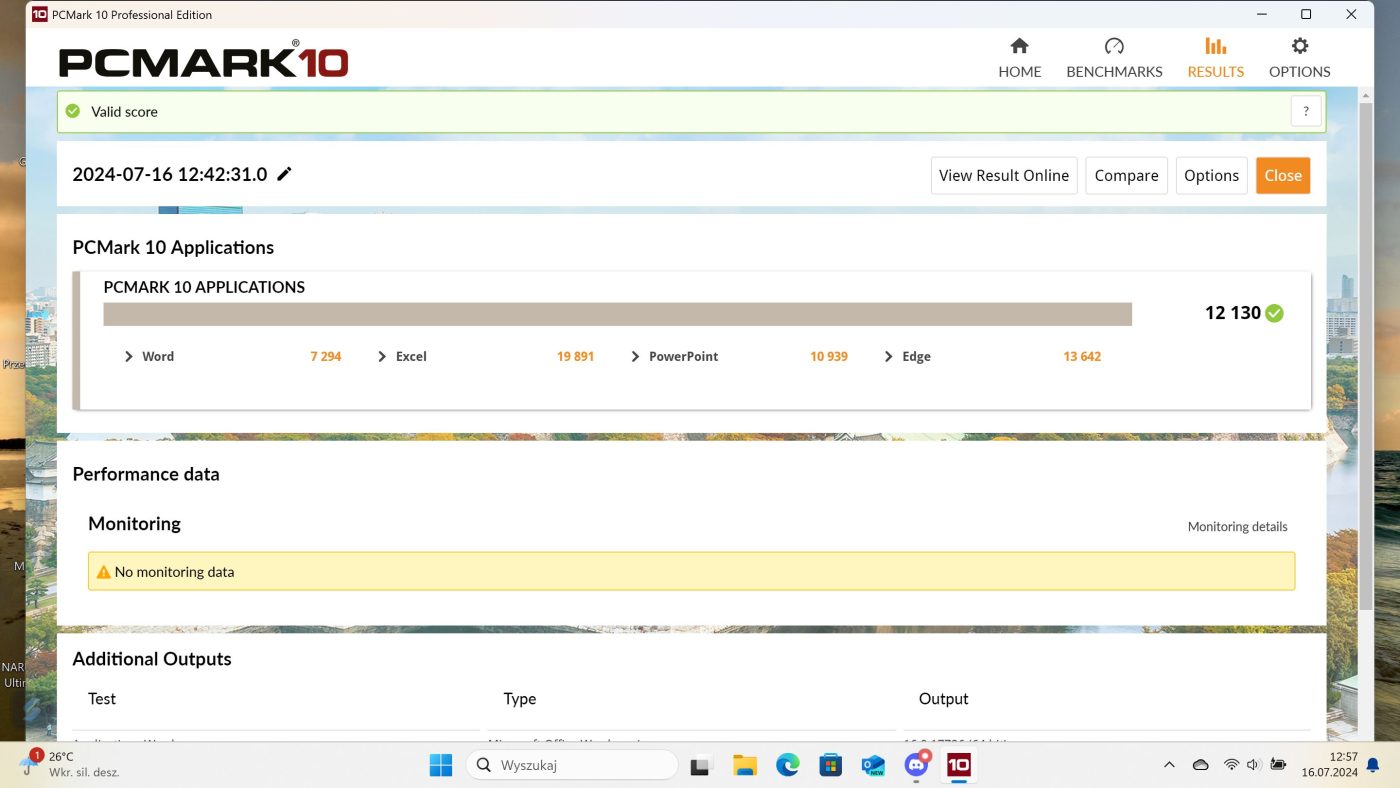The width and height of the screenshot is (1400, 788).
Task: Click the benchmarks gauge icon
Action: [x=1114, y=46]
